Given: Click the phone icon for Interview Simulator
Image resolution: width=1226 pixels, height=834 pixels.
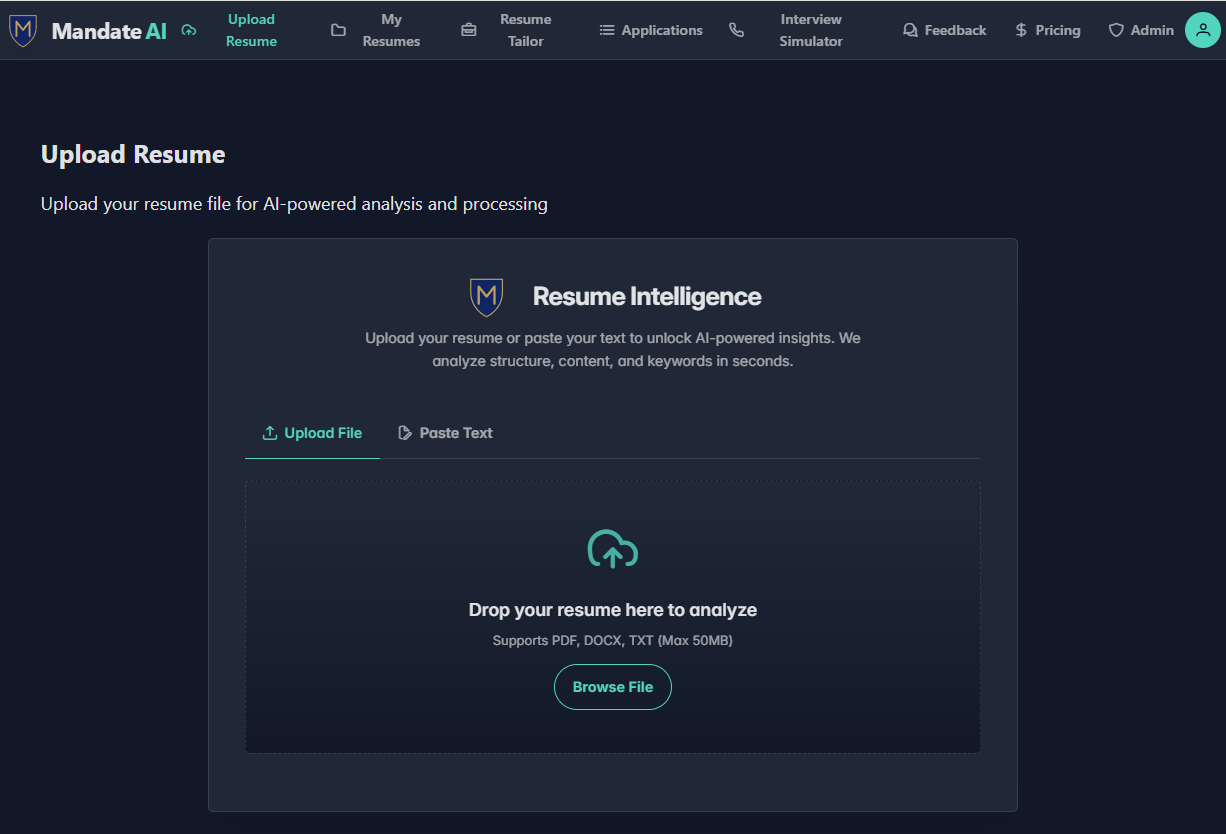Looking at the screenshot, I should click(737, 30).
